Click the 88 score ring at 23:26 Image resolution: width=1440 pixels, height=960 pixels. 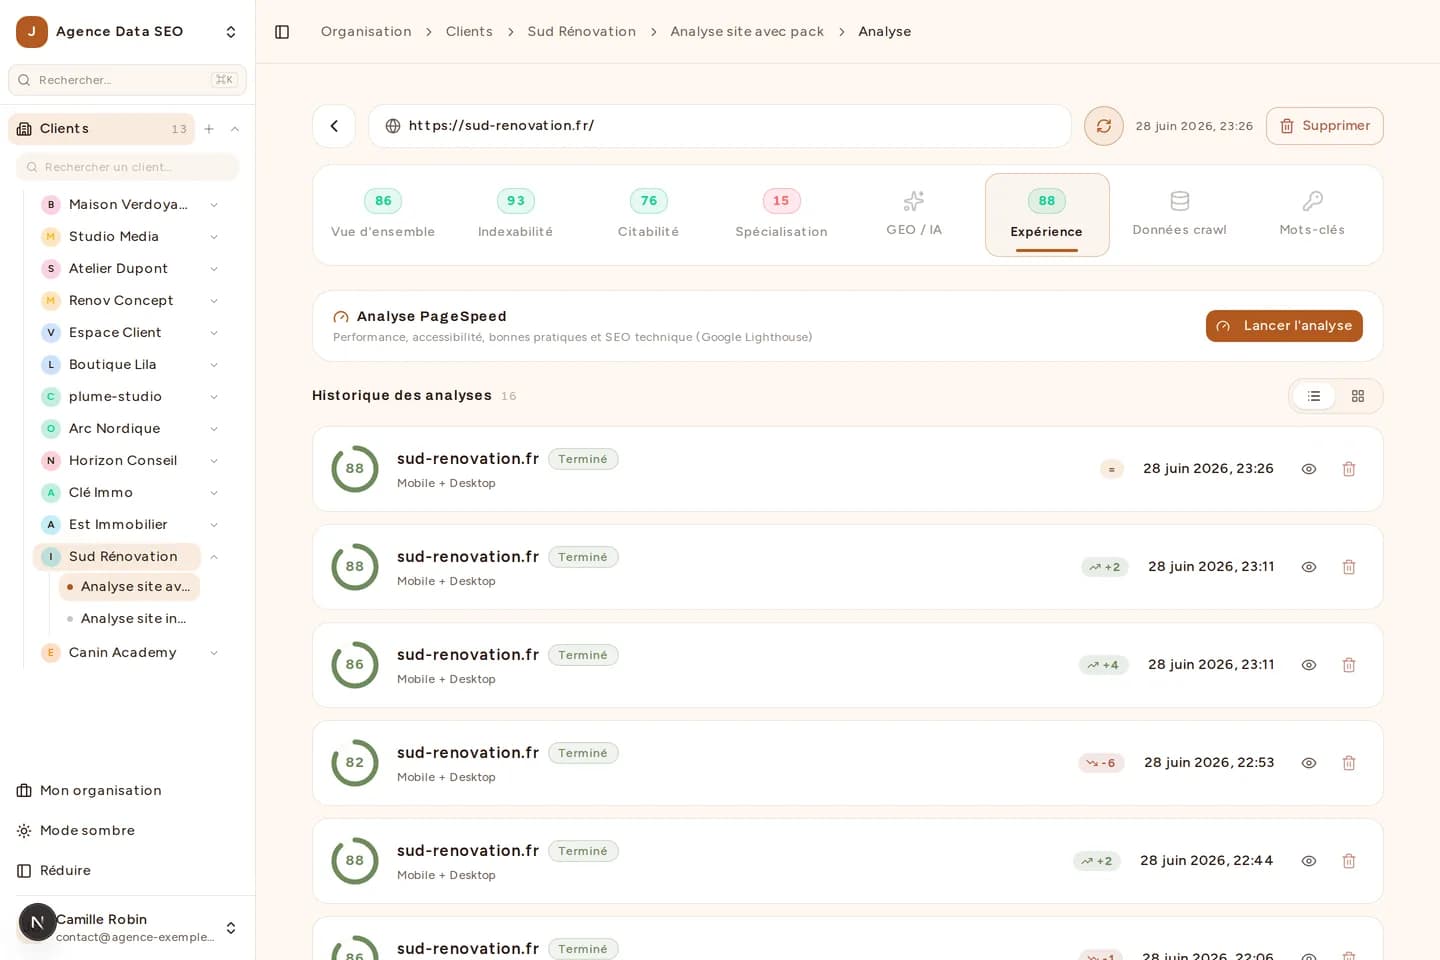[x=355, y=469]
